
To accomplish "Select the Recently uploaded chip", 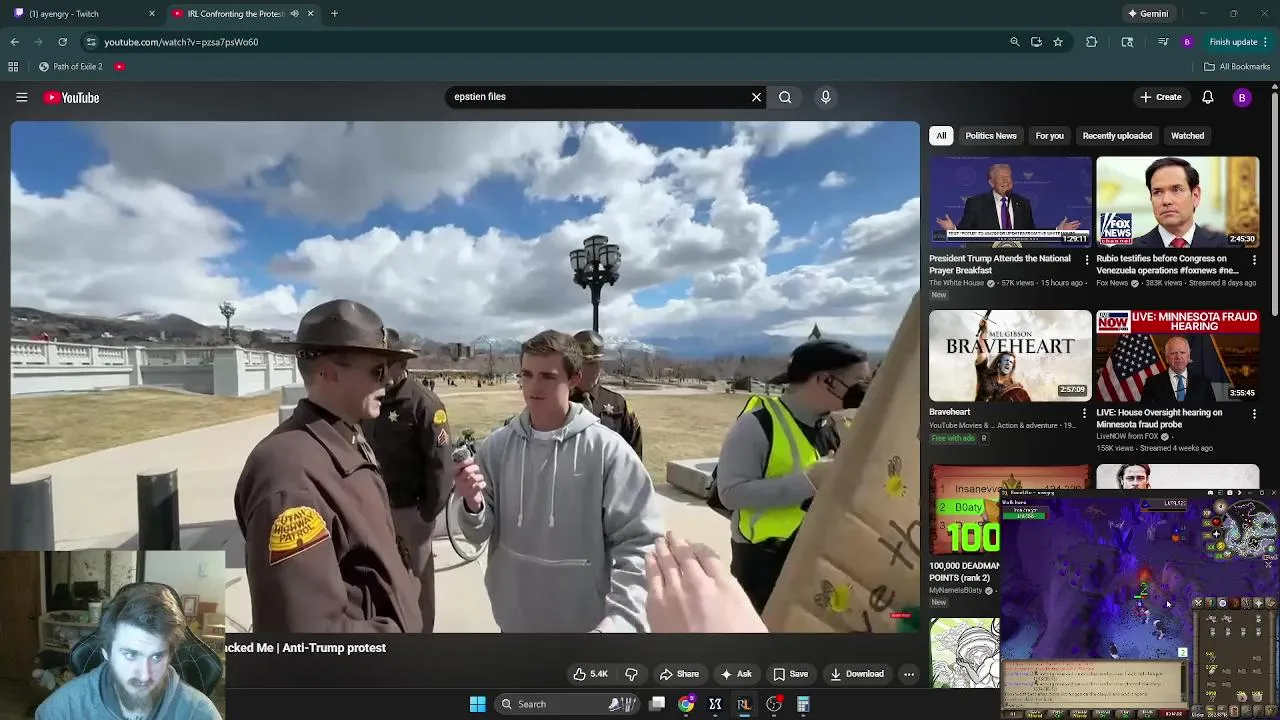I will (1117, 135).
